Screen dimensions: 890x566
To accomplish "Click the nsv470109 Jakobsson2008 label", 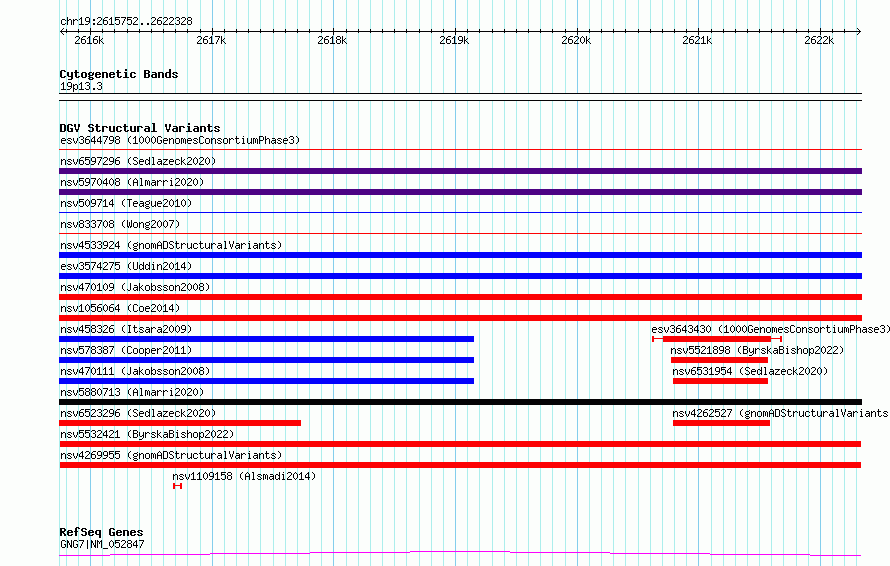I will click(x=135, y=287).
